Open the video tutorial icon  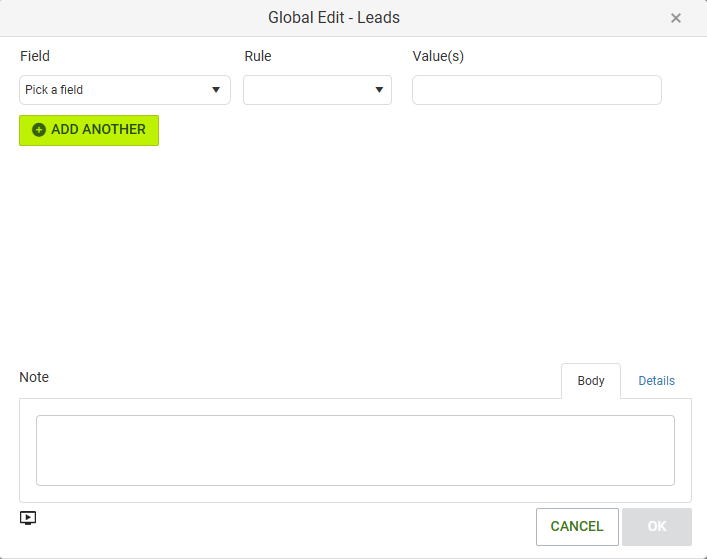coord(28,518)
